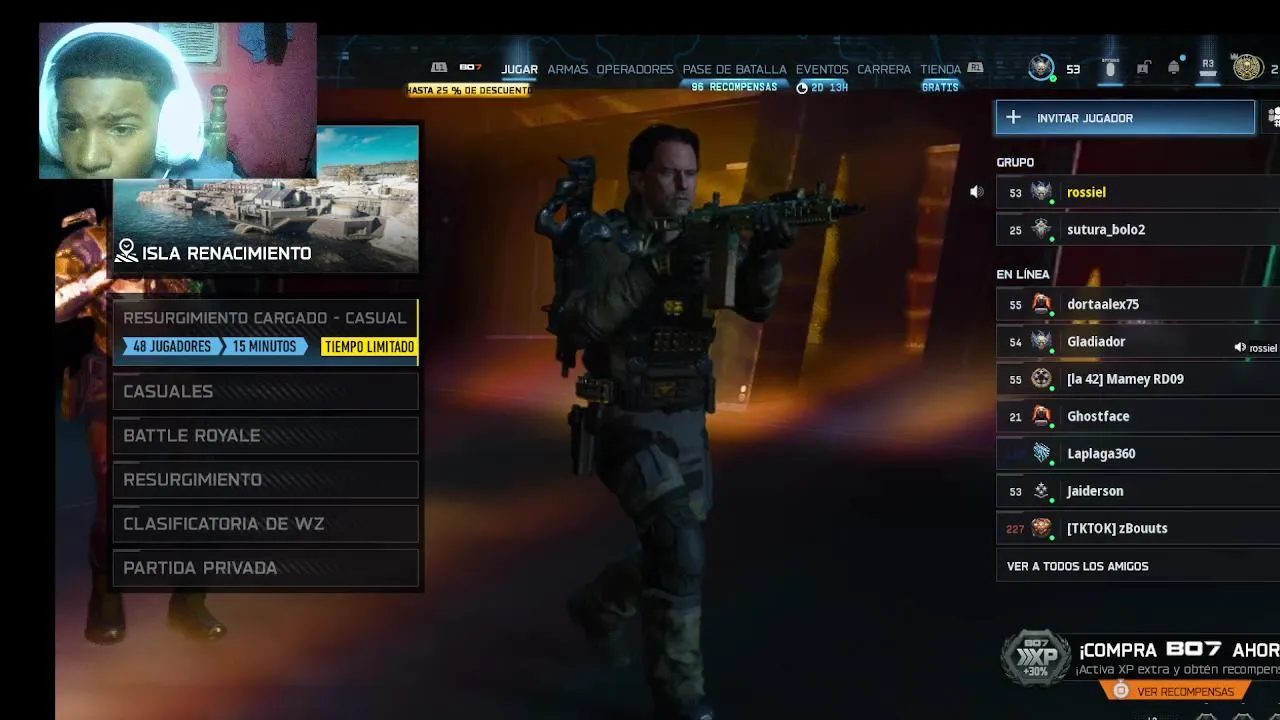1280x720 pixels.
Task: Click the Invitar Jugador button
Action: pyautogui.click(x=1125, y=117)
